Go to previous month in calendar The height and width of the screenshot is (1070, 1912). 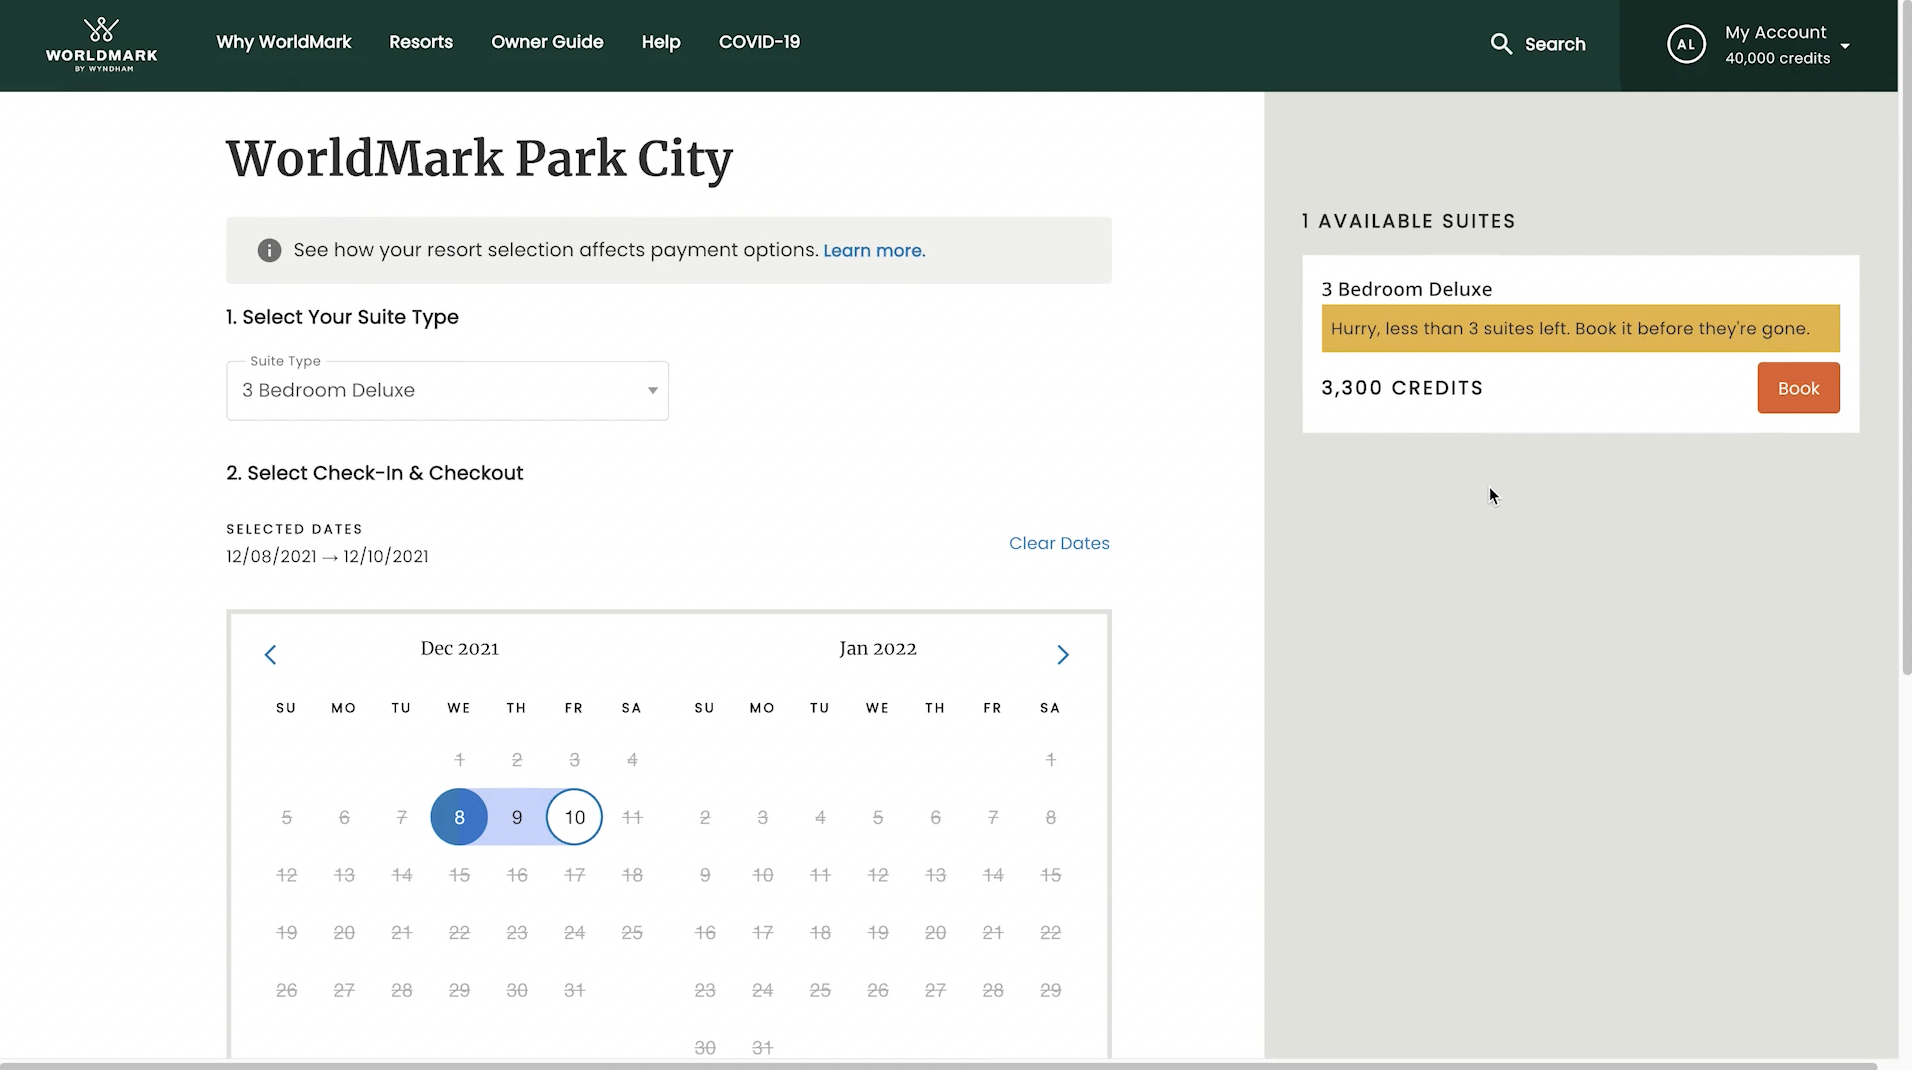270,655
